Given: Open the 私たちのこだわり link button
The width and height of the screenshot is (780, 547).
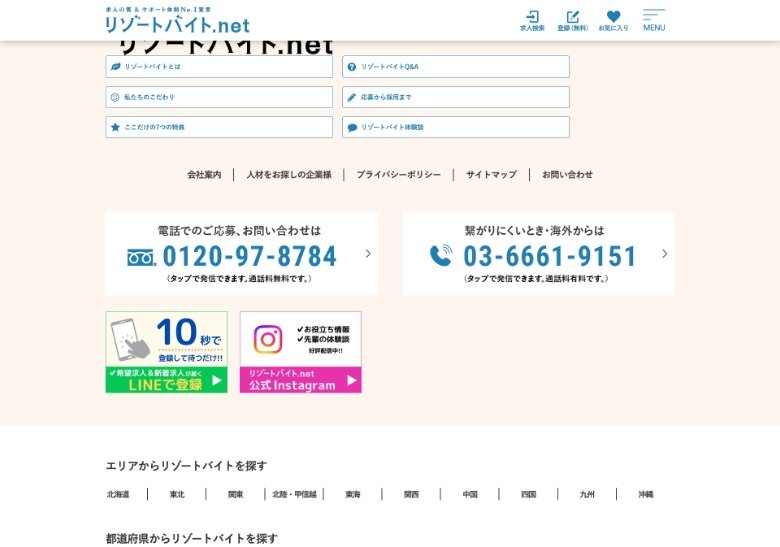Looking at the screenshot, I should pos(219,97).
